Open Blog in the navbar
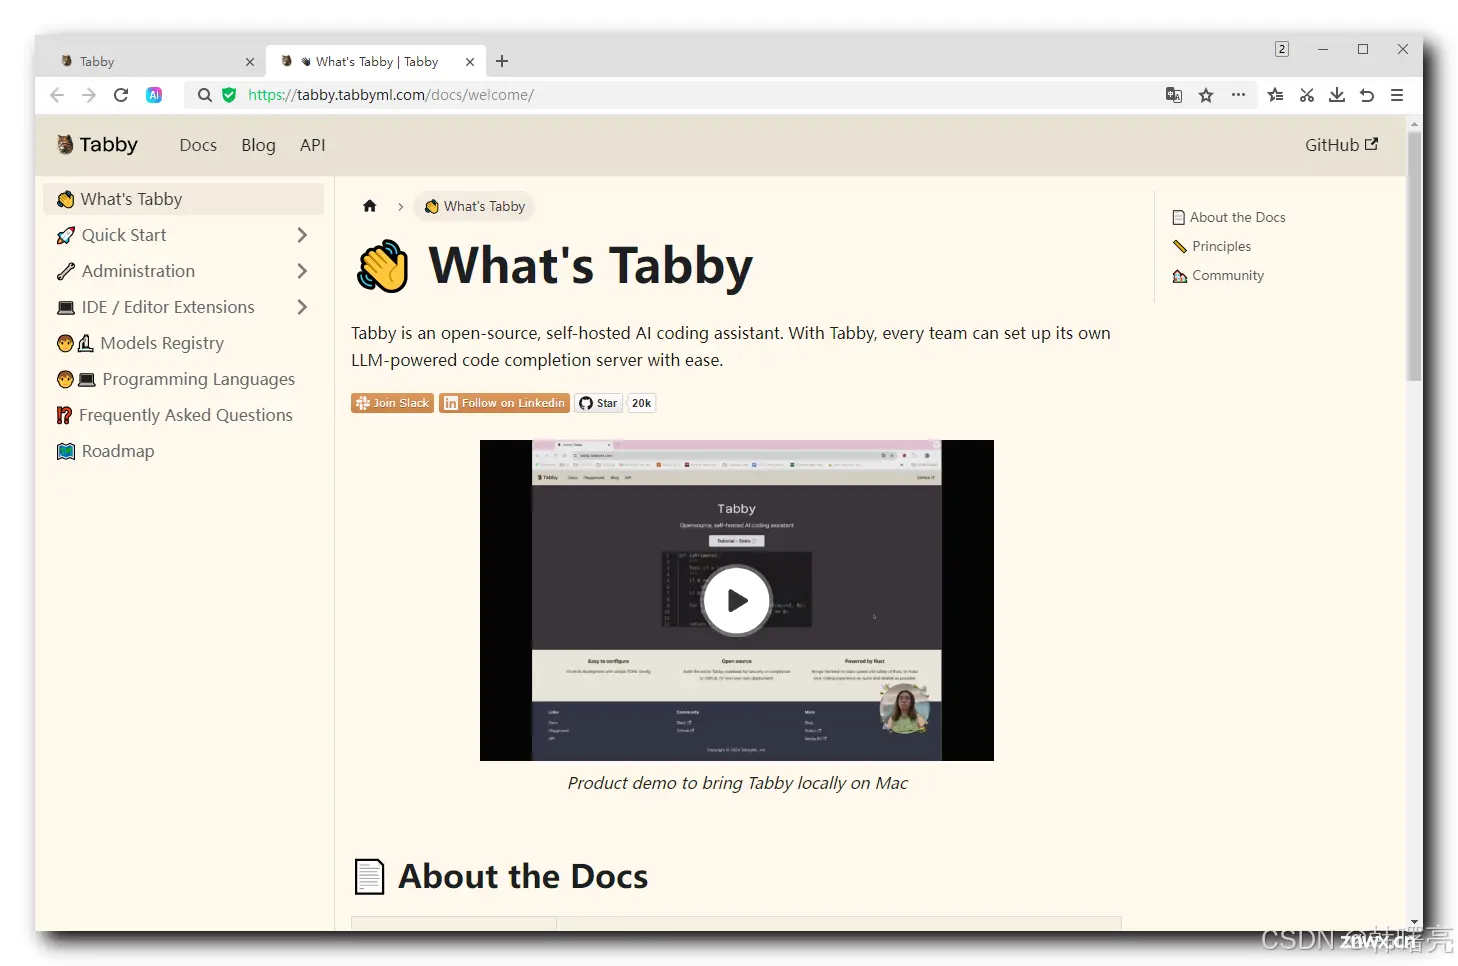Image resolution: width=1458 pixels, height=966 pixels. click(x=258, y=145)
